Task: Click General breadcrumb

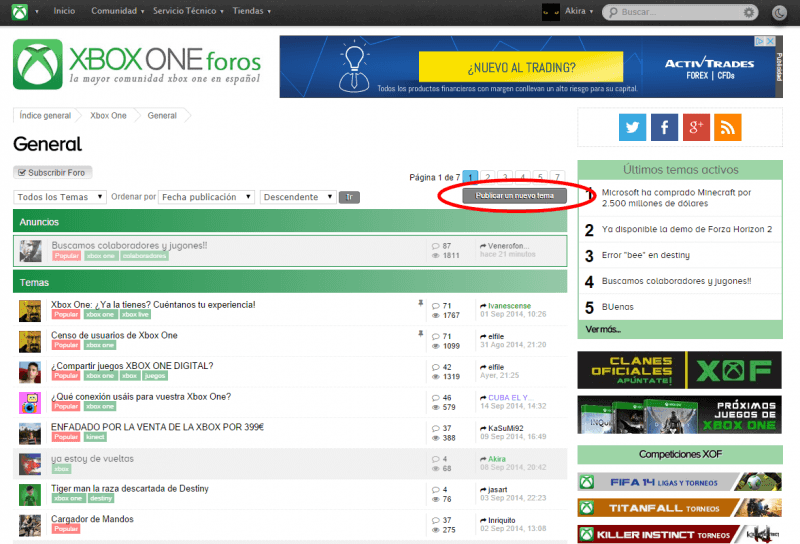Action: click(162, 115)
